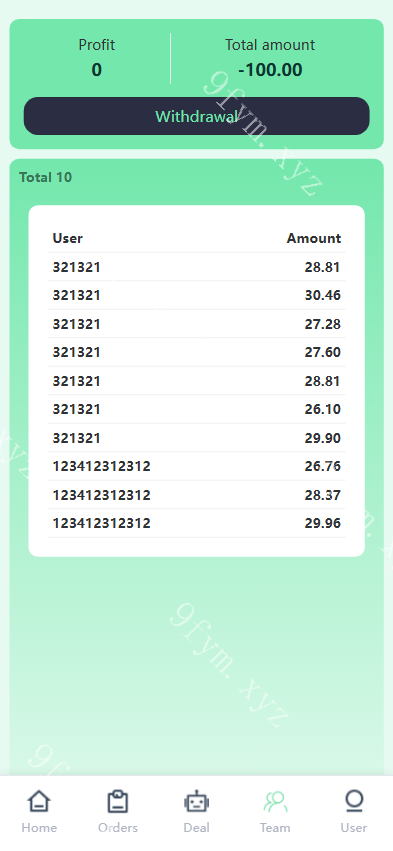Click the Amount column header

click(314, 238)
